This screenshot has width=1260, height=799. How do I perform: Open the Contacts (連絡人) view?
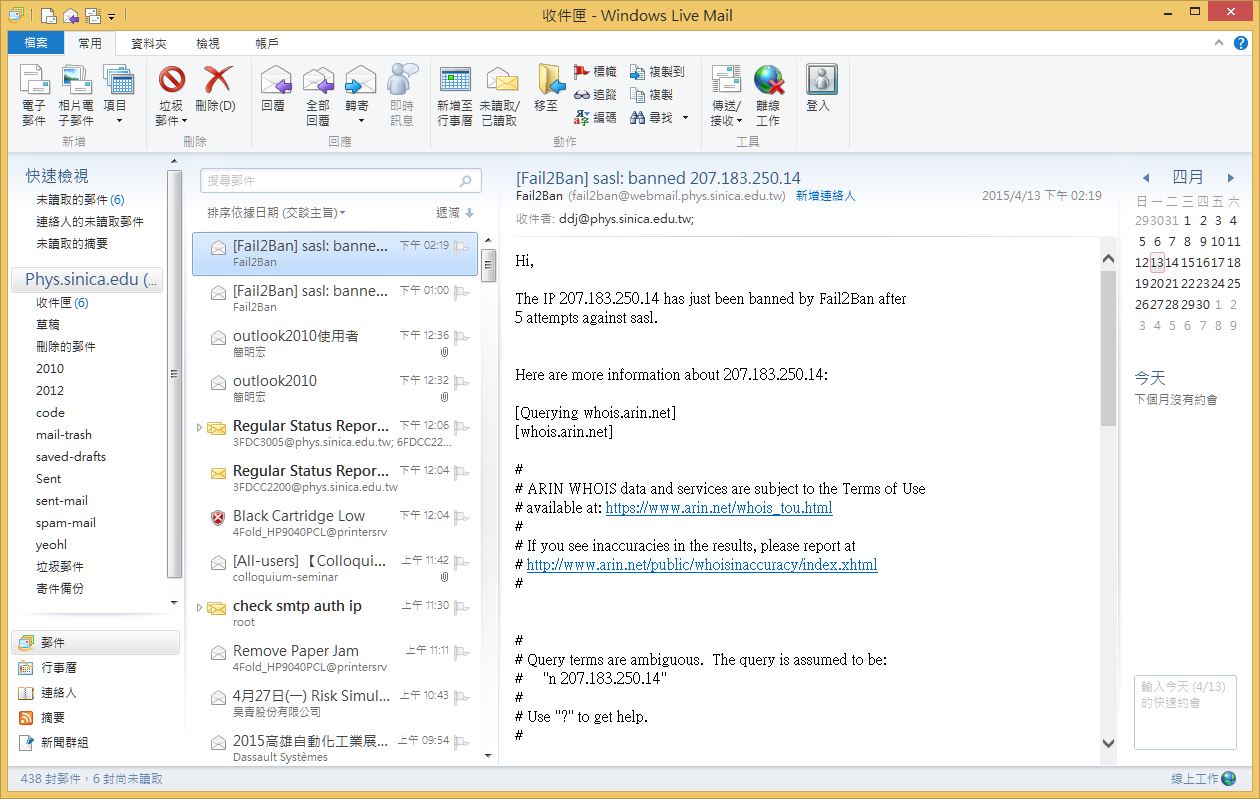coord(59,693)
